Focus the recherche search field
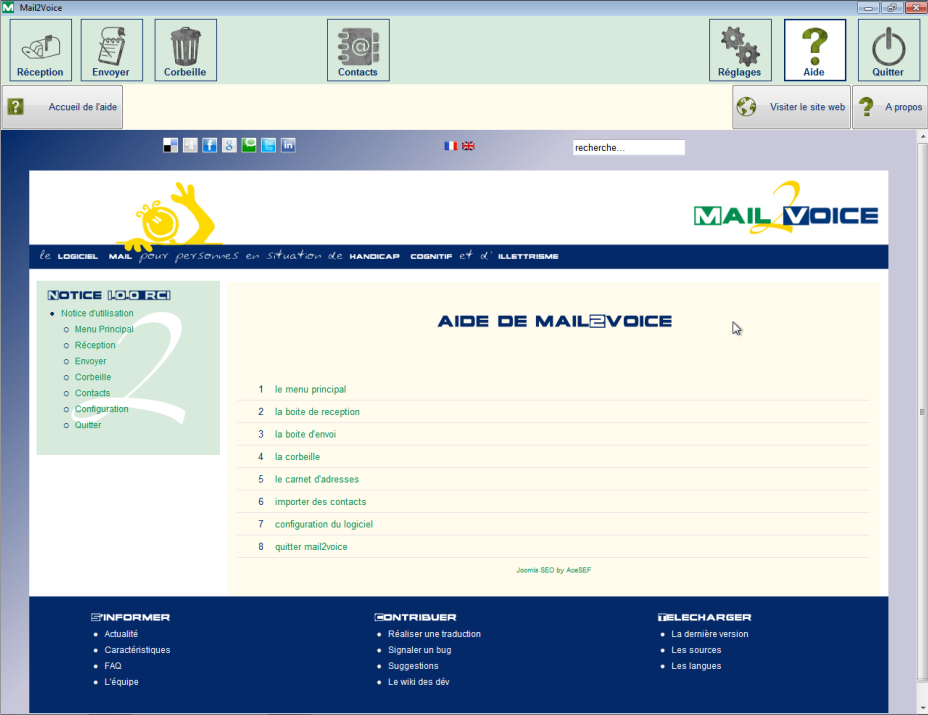 [629, 147]
